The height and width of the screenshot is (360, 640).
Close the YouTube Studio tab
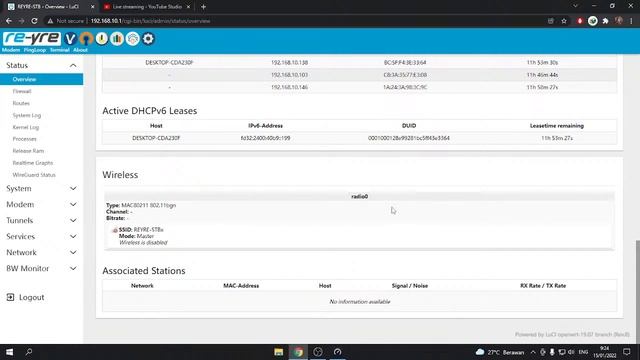point(188,7)
